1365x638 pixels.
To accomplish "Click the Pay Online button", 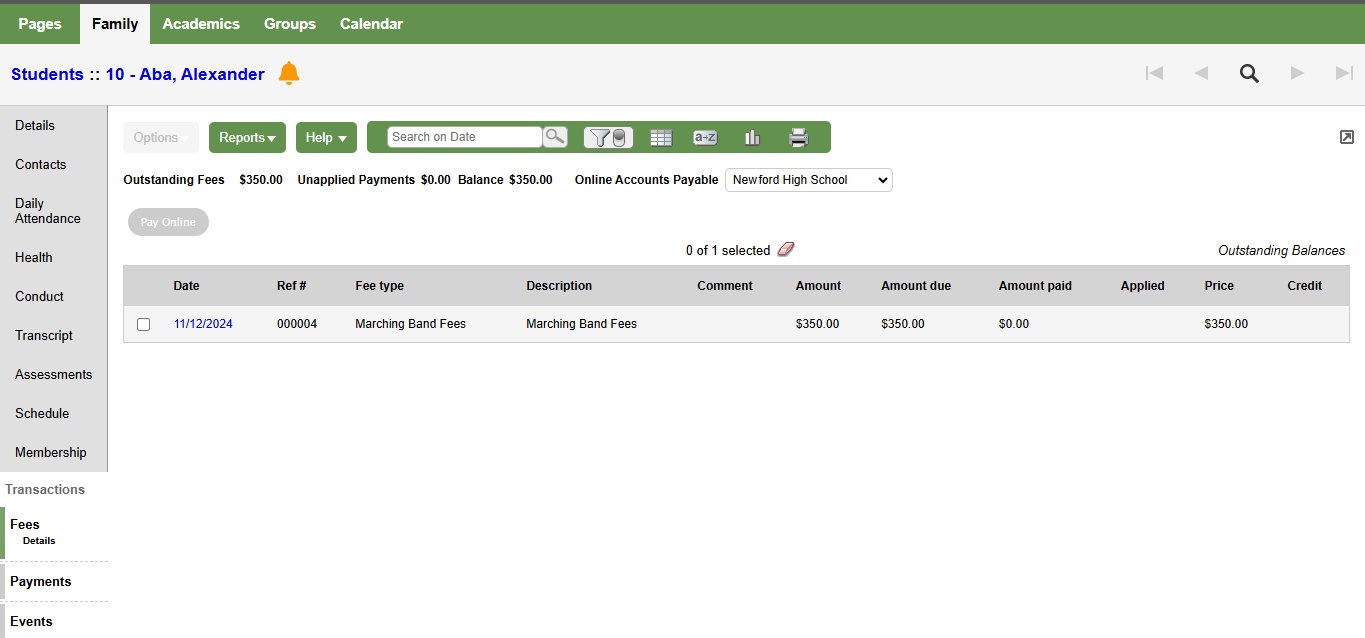I will pos(167,222).
